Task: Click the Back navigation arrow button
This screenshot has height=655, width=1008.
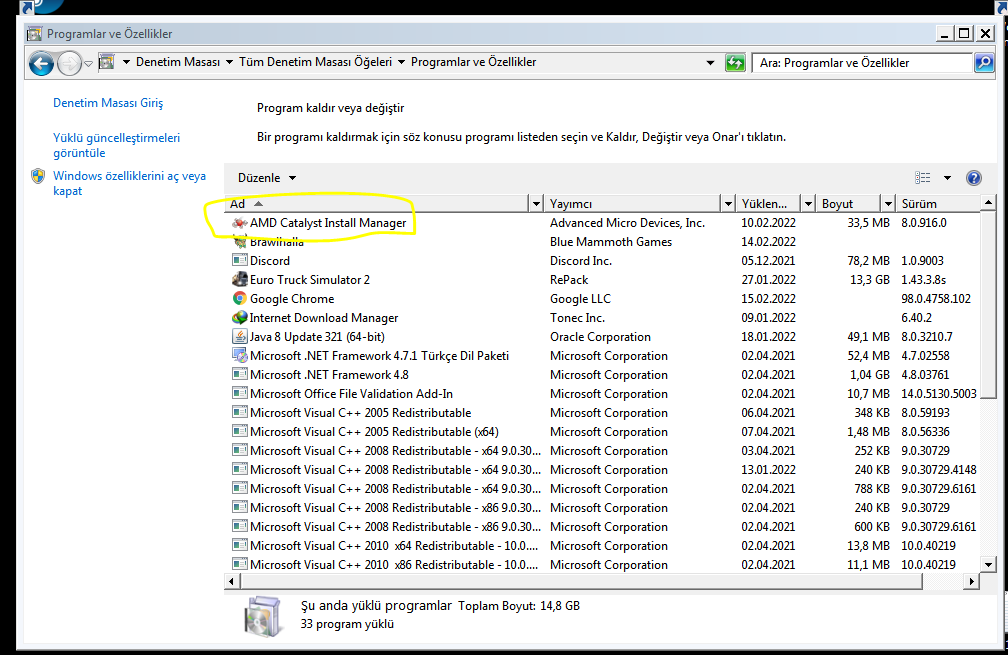Action: point(41,63)
